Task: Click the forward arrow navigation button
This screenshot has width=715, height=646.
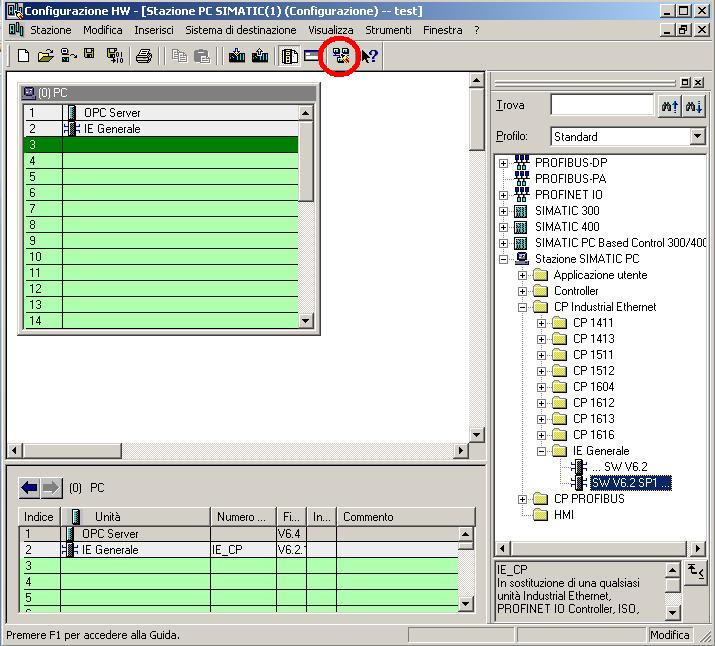Action: point(51,488)
